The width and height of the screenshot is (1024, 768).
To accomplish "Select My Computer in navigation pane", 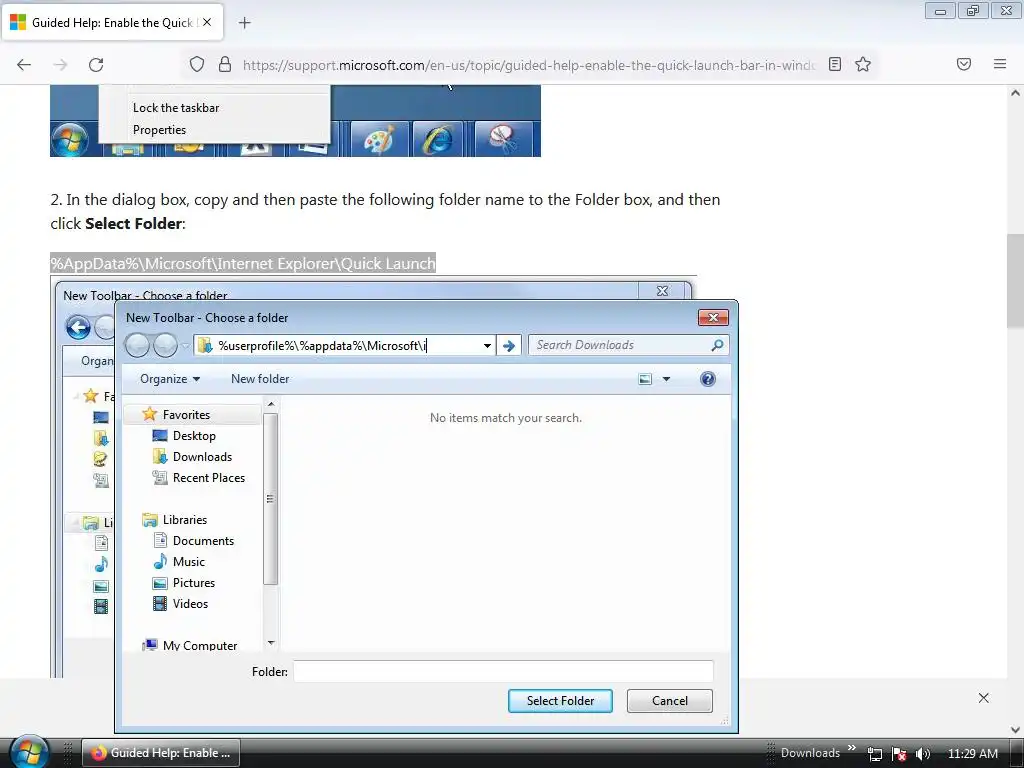I will [200, 645].
